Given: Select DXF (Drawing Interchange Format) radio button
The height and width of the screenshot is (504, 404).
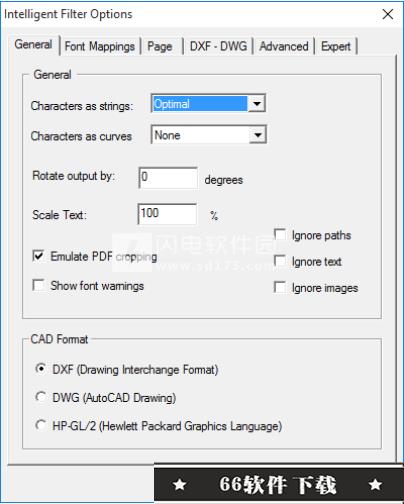Looking at the screenshot, I should [x=41, y=369].
